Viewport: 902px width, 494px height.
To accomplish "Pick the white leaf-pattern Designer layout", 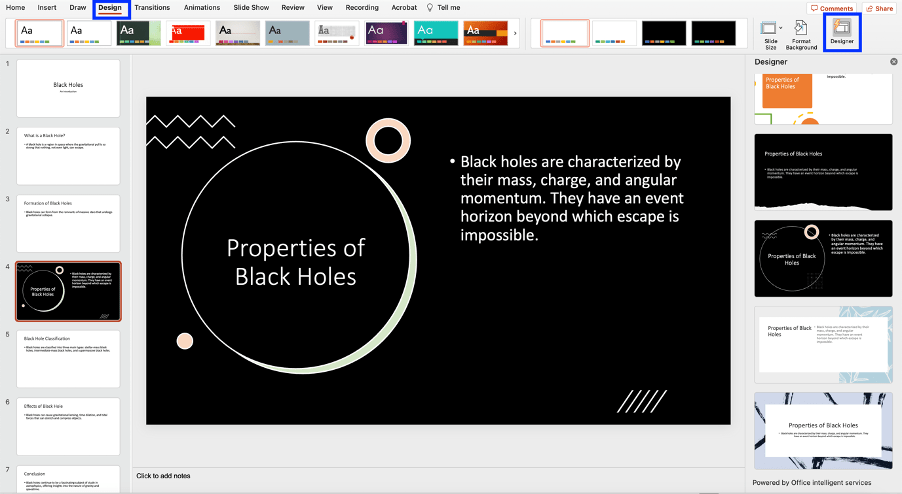I will (823, 344).
